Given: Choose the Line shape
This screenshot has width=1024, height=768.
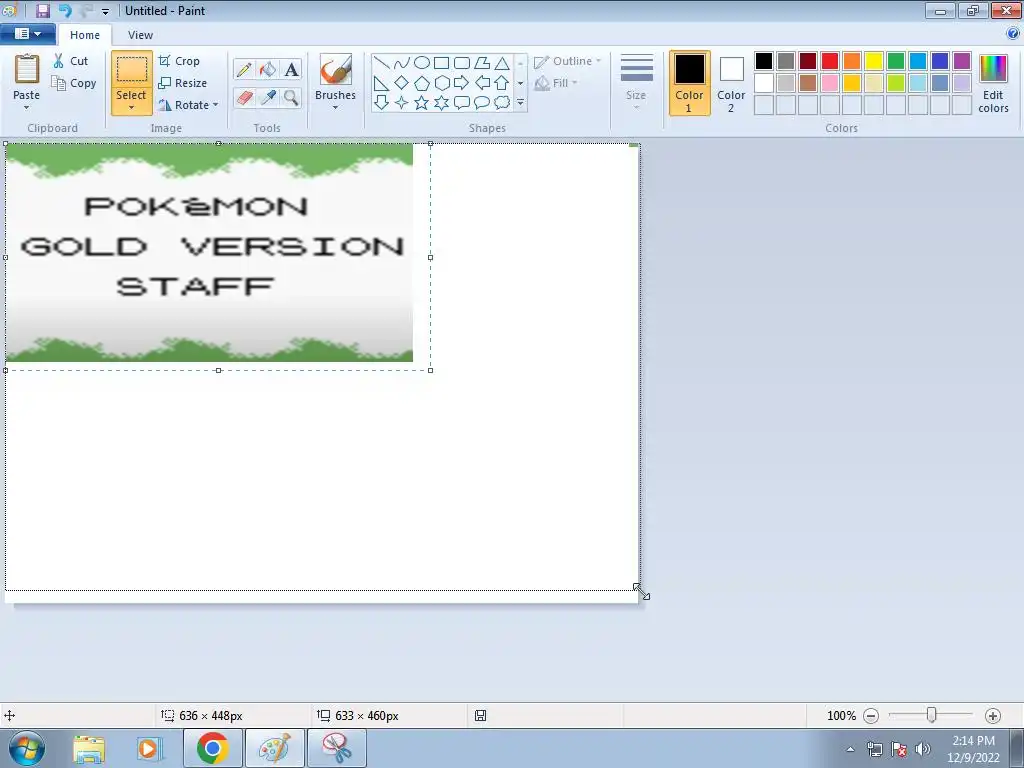Looking at the screenshot, I should [x=382, y=63].
